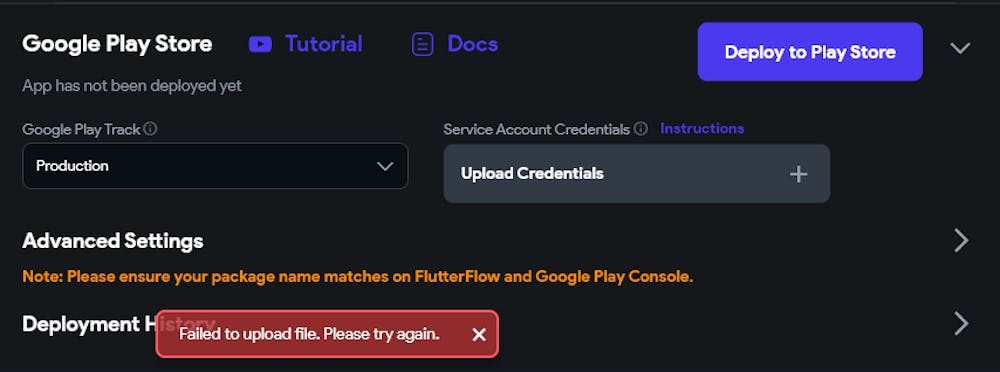
Task: Open the Instructions link for credentials
Action: tap(702, 129)
